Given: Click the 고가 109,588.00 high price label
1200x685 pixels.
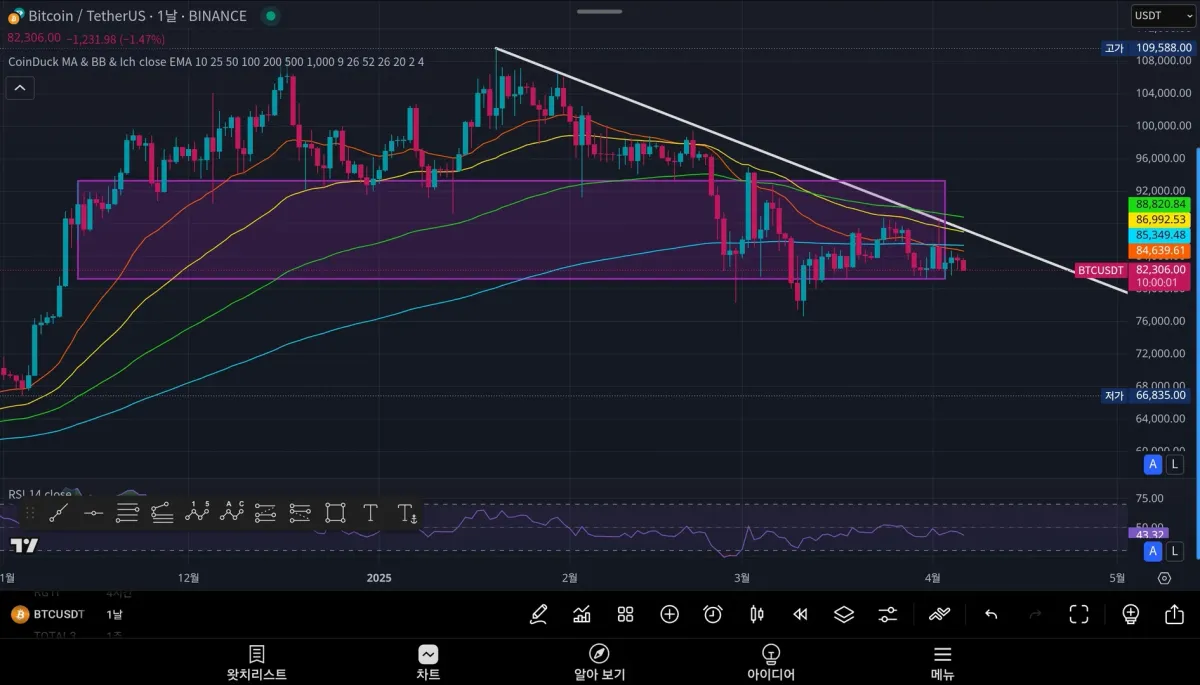Looking at the screenshot, I should click(1146, 47).
